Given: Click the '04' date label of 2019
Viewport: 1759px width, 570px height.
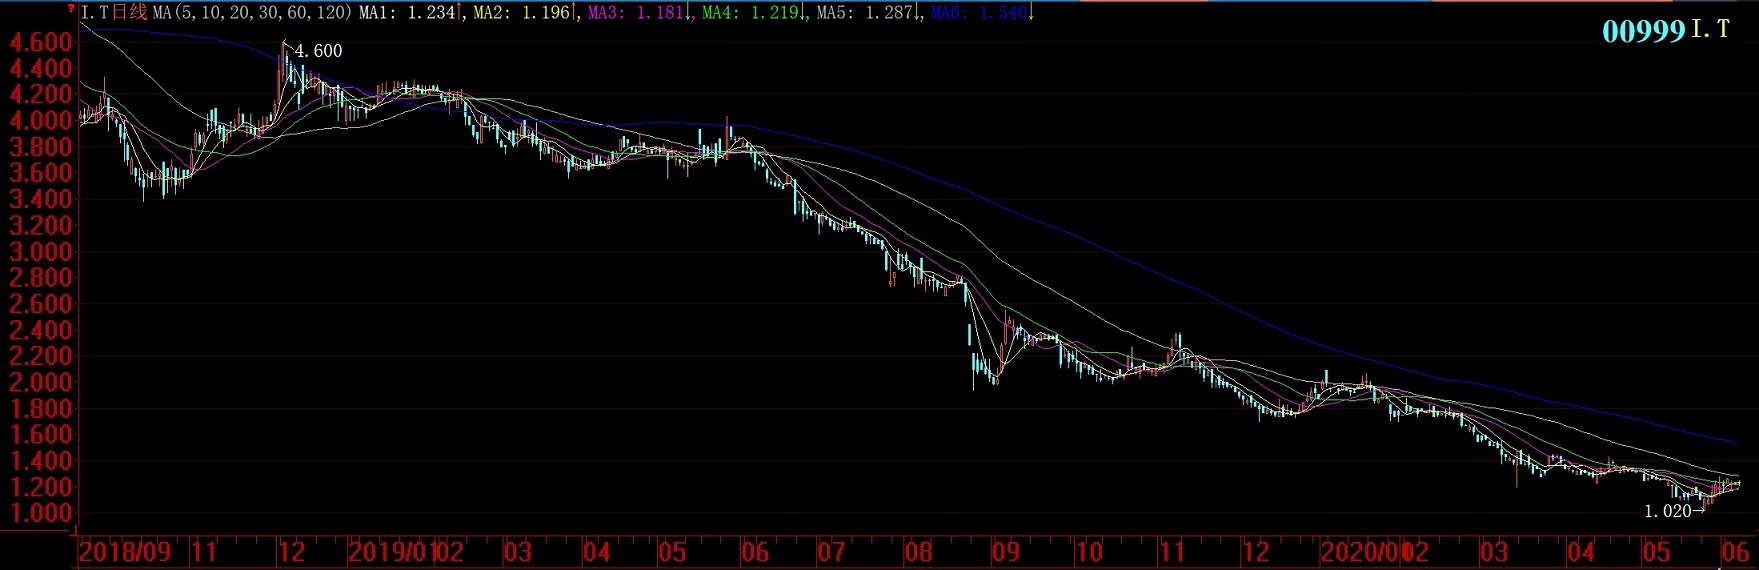Looking at the screenshot, I should tap(597, 552).
